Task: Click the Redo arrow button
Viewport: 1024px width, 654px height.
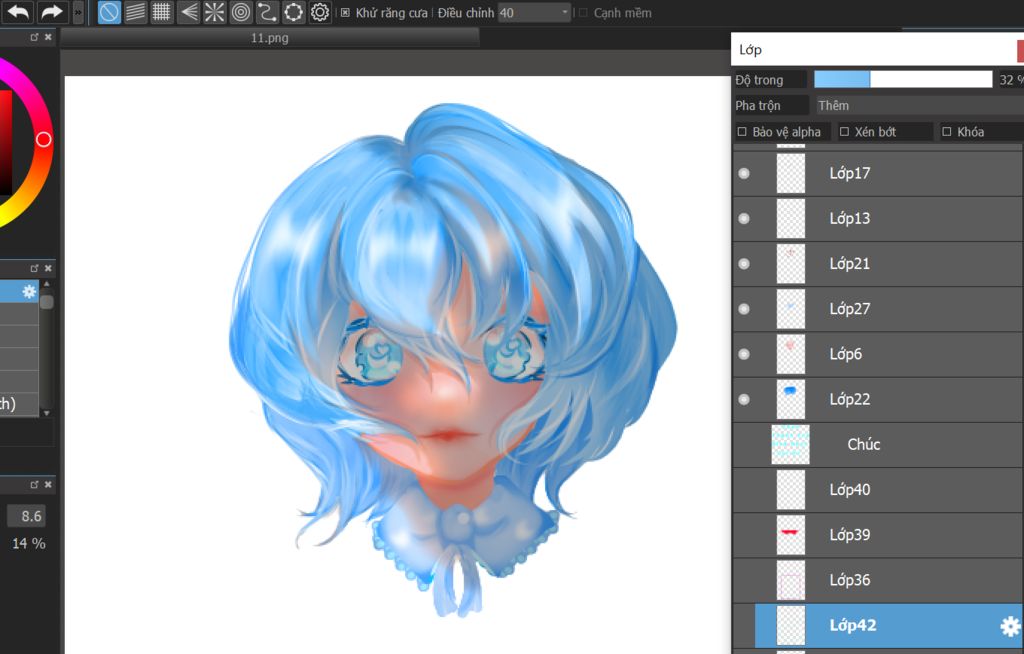Action: [x=52, y=12]
